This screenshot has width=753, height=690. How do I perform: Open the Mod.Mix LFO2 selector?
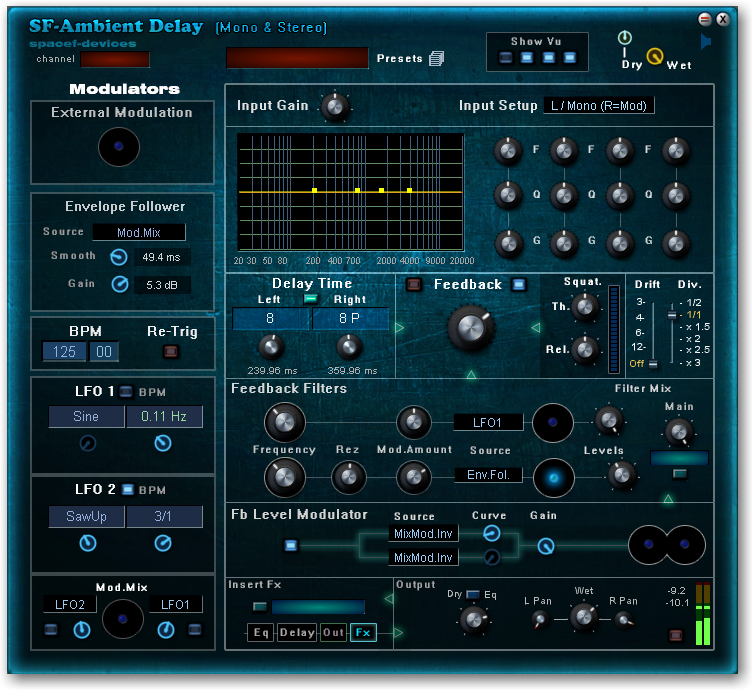tap(70, 605)
